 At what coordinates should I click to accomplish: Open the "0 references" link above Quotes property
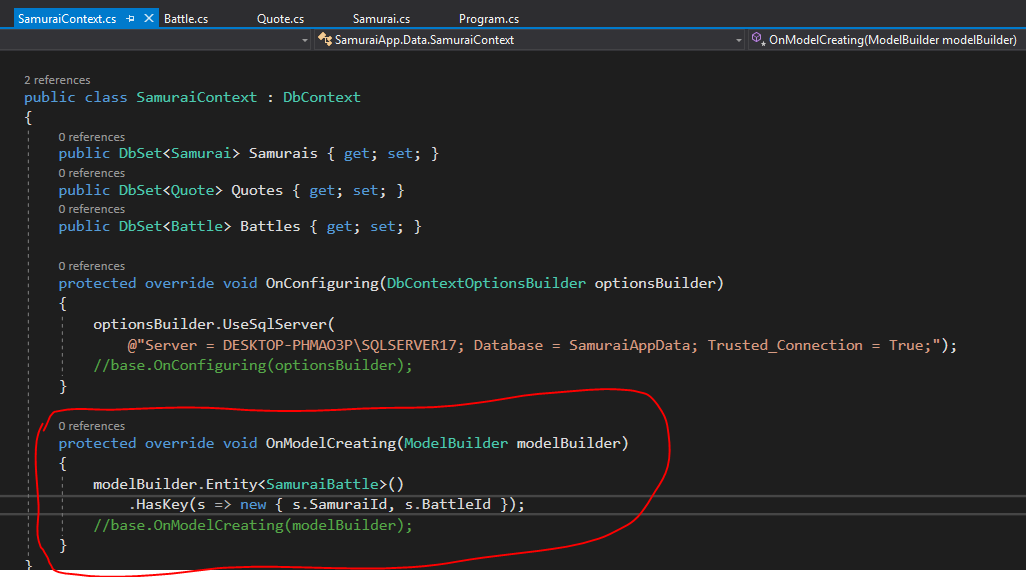[x=92, y=173]
